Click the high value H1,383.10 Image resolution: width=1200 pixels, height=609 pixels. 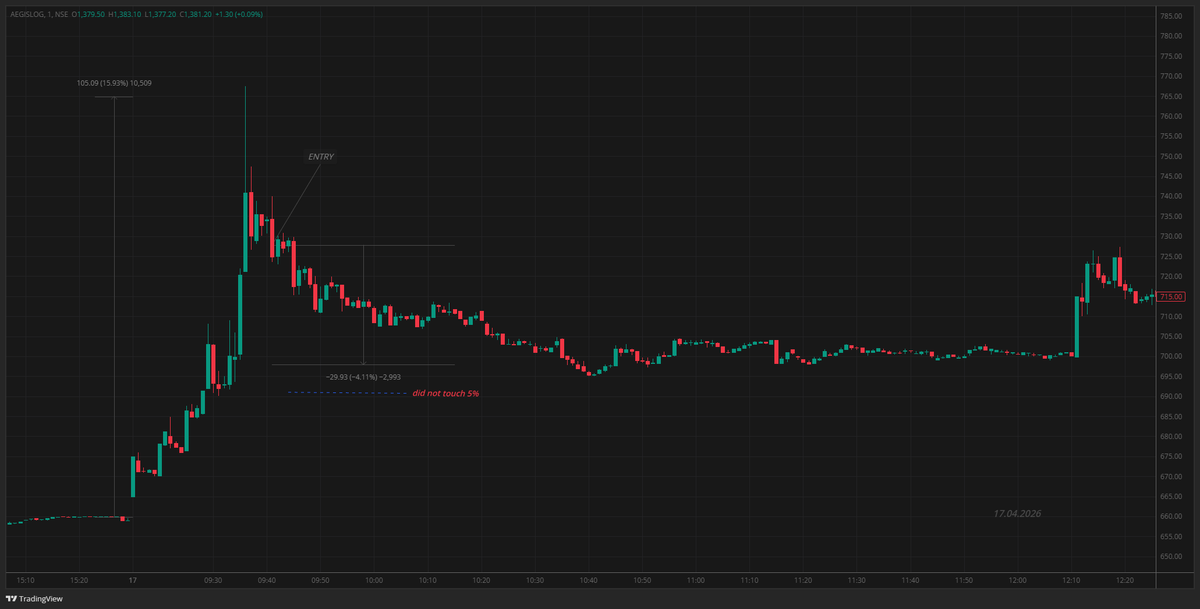pos(125,15)
